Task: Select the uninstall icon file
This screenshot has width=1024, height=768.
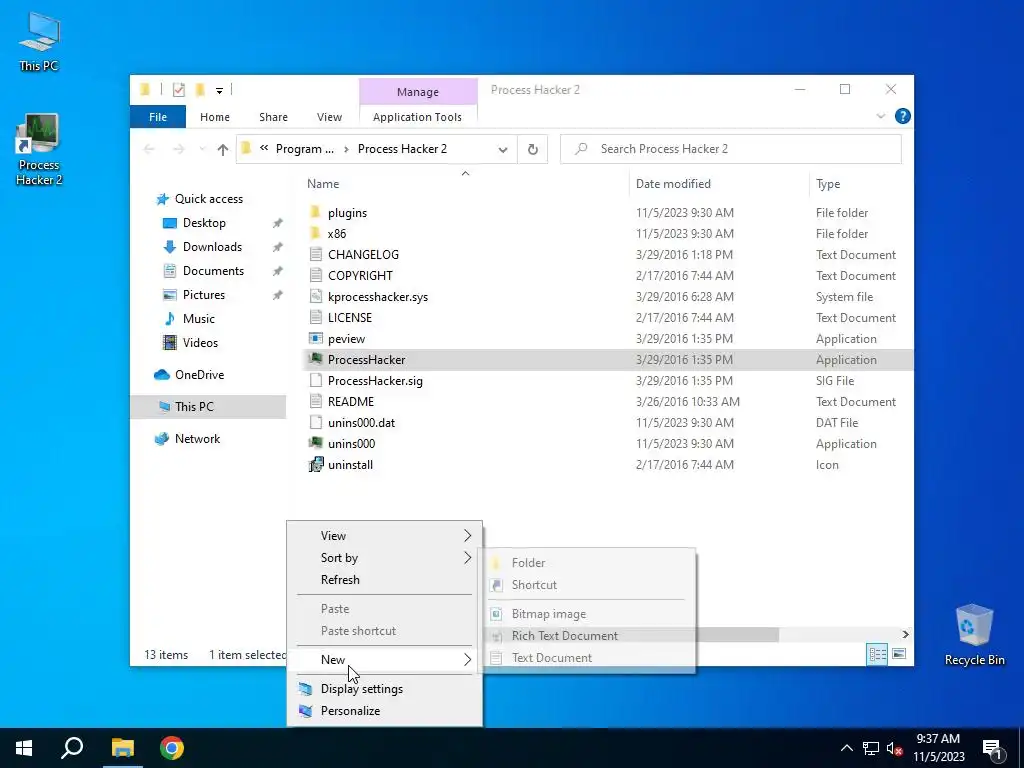Action: tap(316, 464)
